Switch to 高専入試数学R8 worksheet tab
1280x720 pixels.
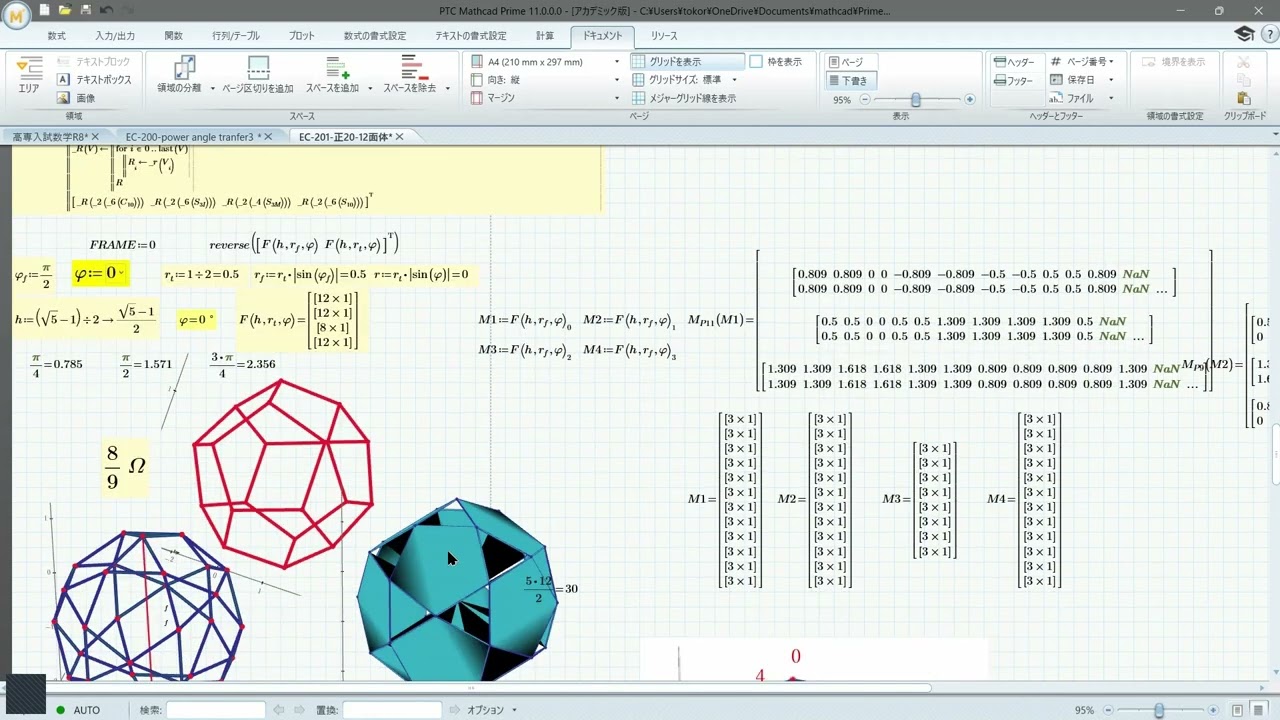(50, 136)
